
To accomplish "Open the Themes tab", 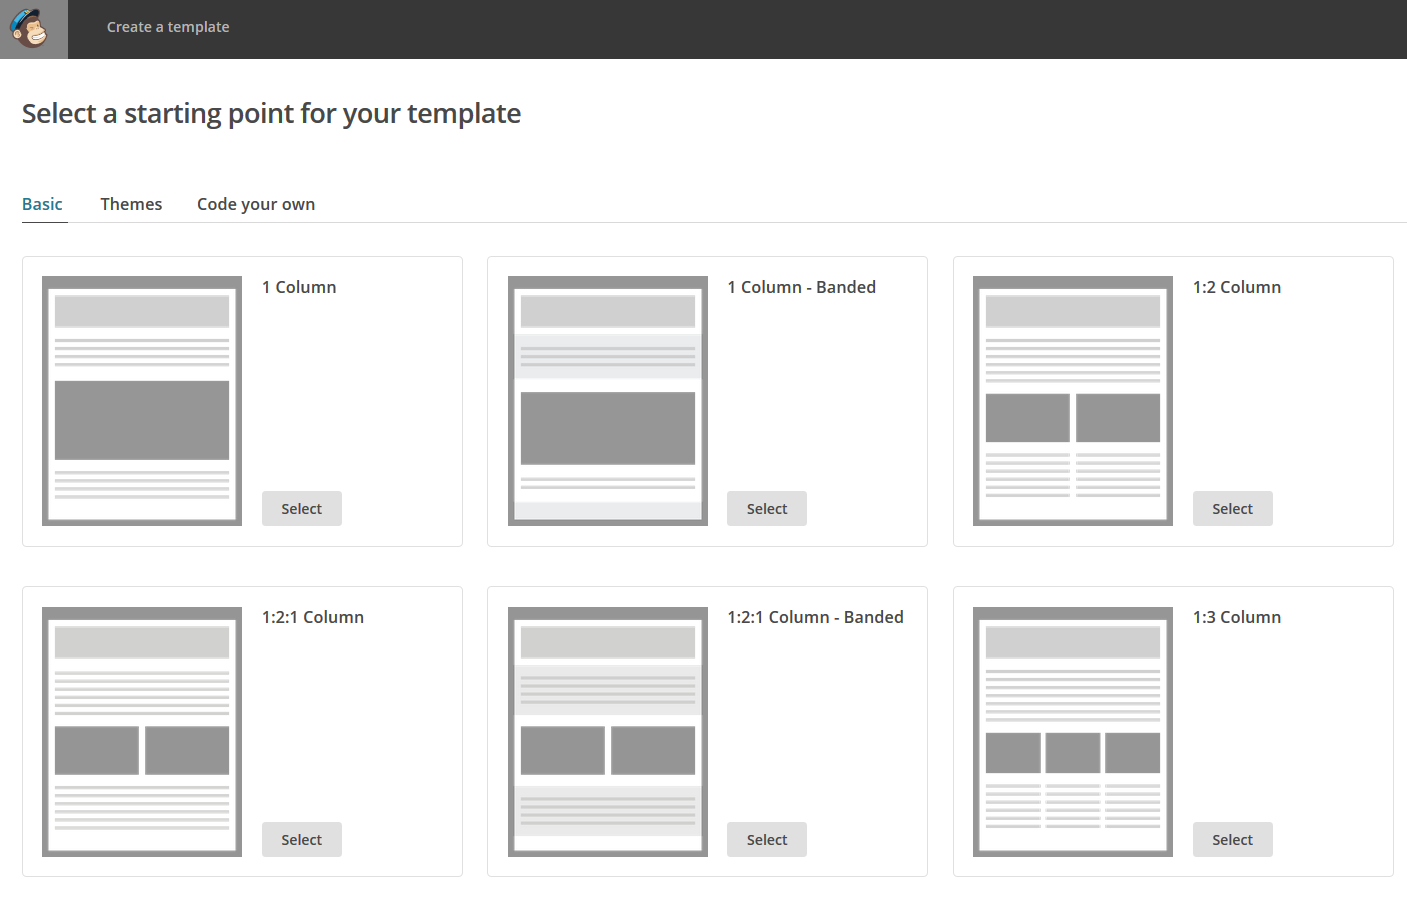I will [x=131, y=204].
